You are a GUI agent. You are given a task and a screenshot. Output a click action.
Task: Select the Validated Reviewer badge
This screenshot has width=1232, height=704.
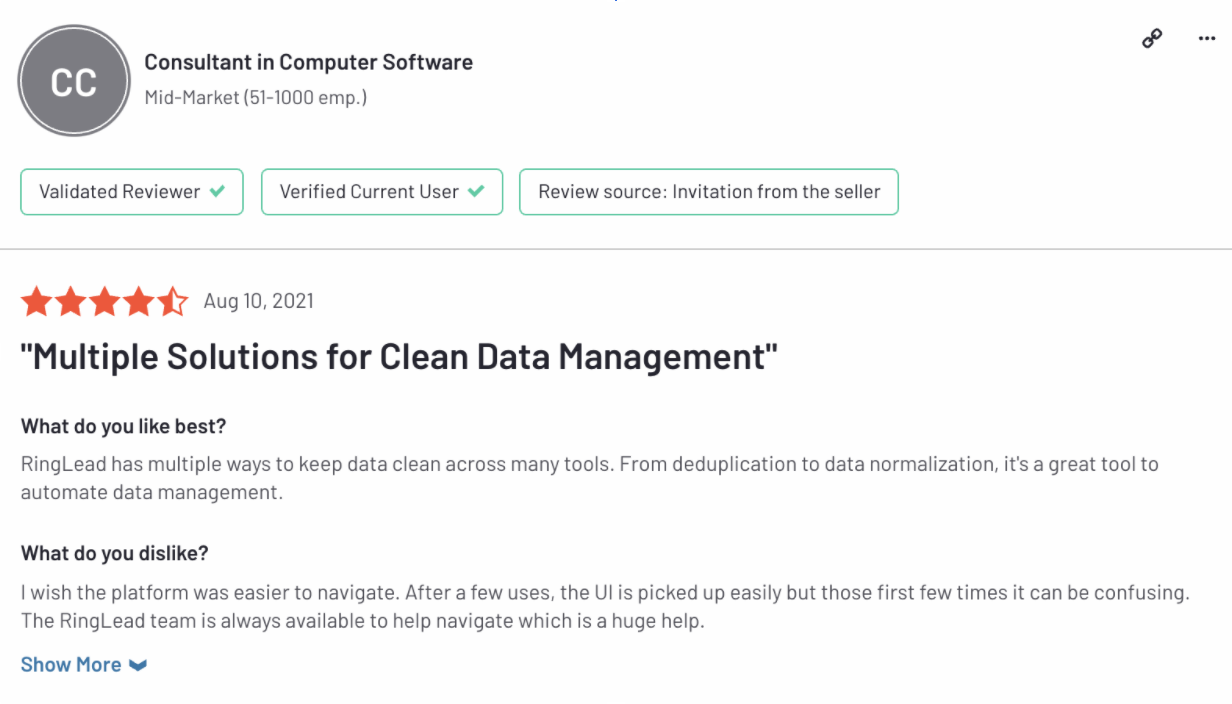tap(131, 192)
